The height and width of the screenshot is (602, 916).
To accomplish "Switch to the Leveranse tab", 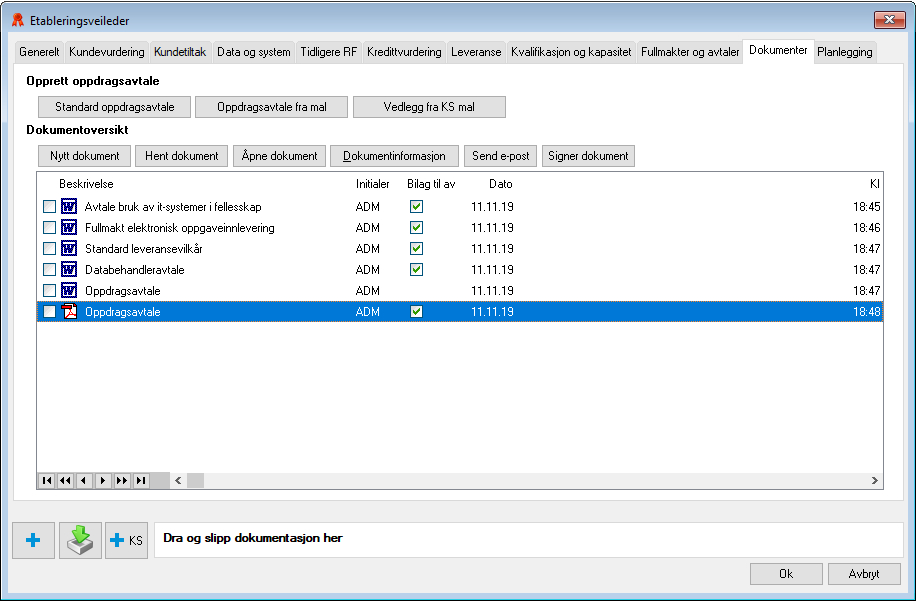I will point(476,52).
